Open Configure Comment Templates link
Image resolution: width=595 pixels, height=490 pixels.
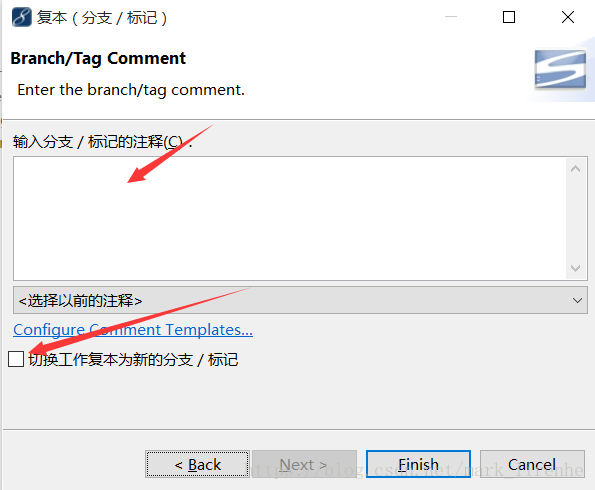133,329
